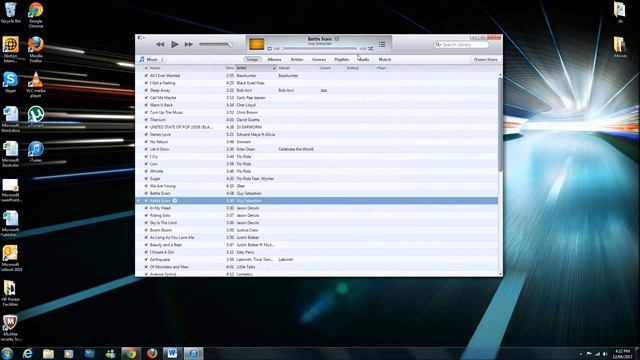This screenshot has height=360, width=640.
Task: Switch to the Songs tab
Action: pyautogui.click(x=252, y=60)
